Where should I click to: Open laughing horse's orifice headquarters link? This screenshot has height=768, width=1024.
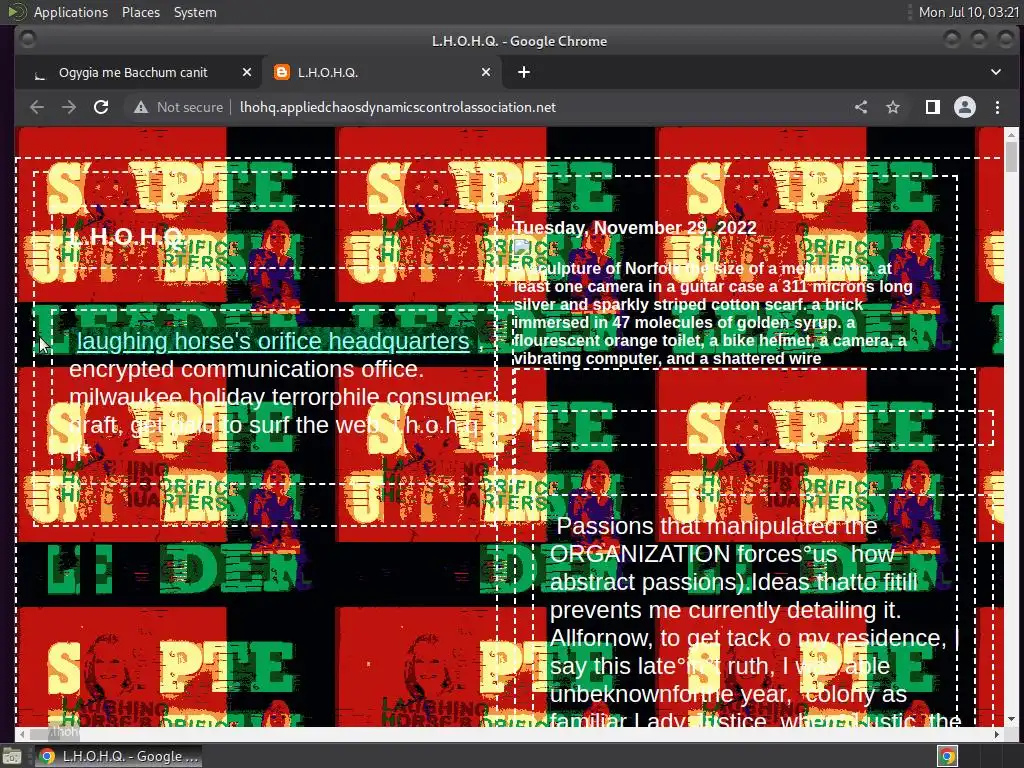tap(273, 341)
